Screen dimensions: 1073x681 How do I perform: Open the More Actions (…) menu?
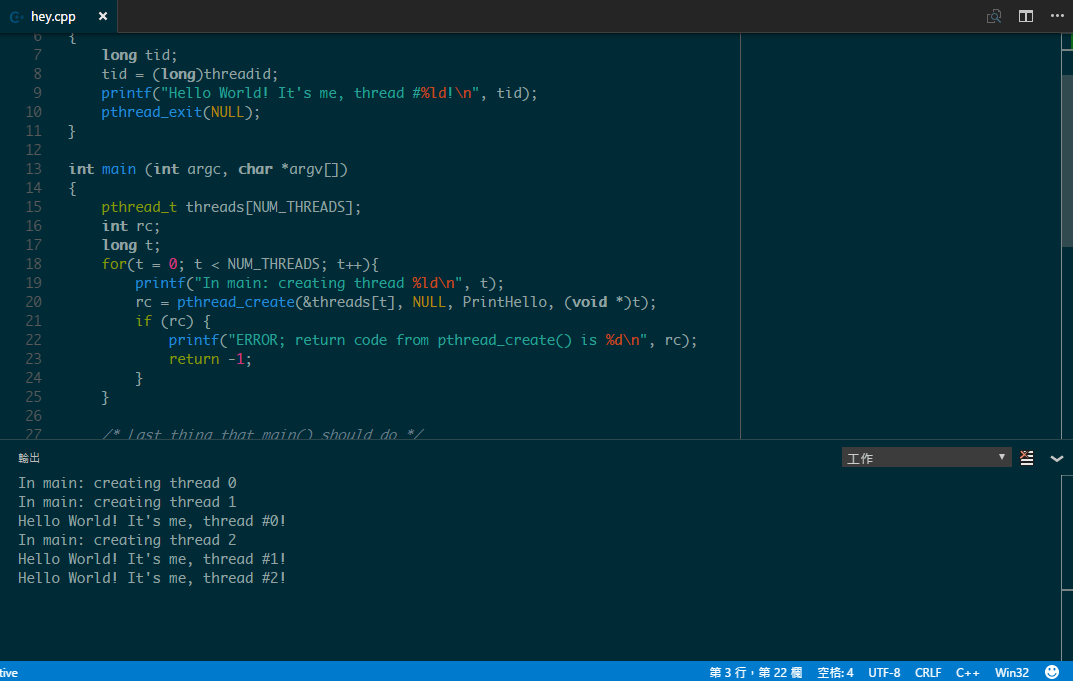point(1057,16)
